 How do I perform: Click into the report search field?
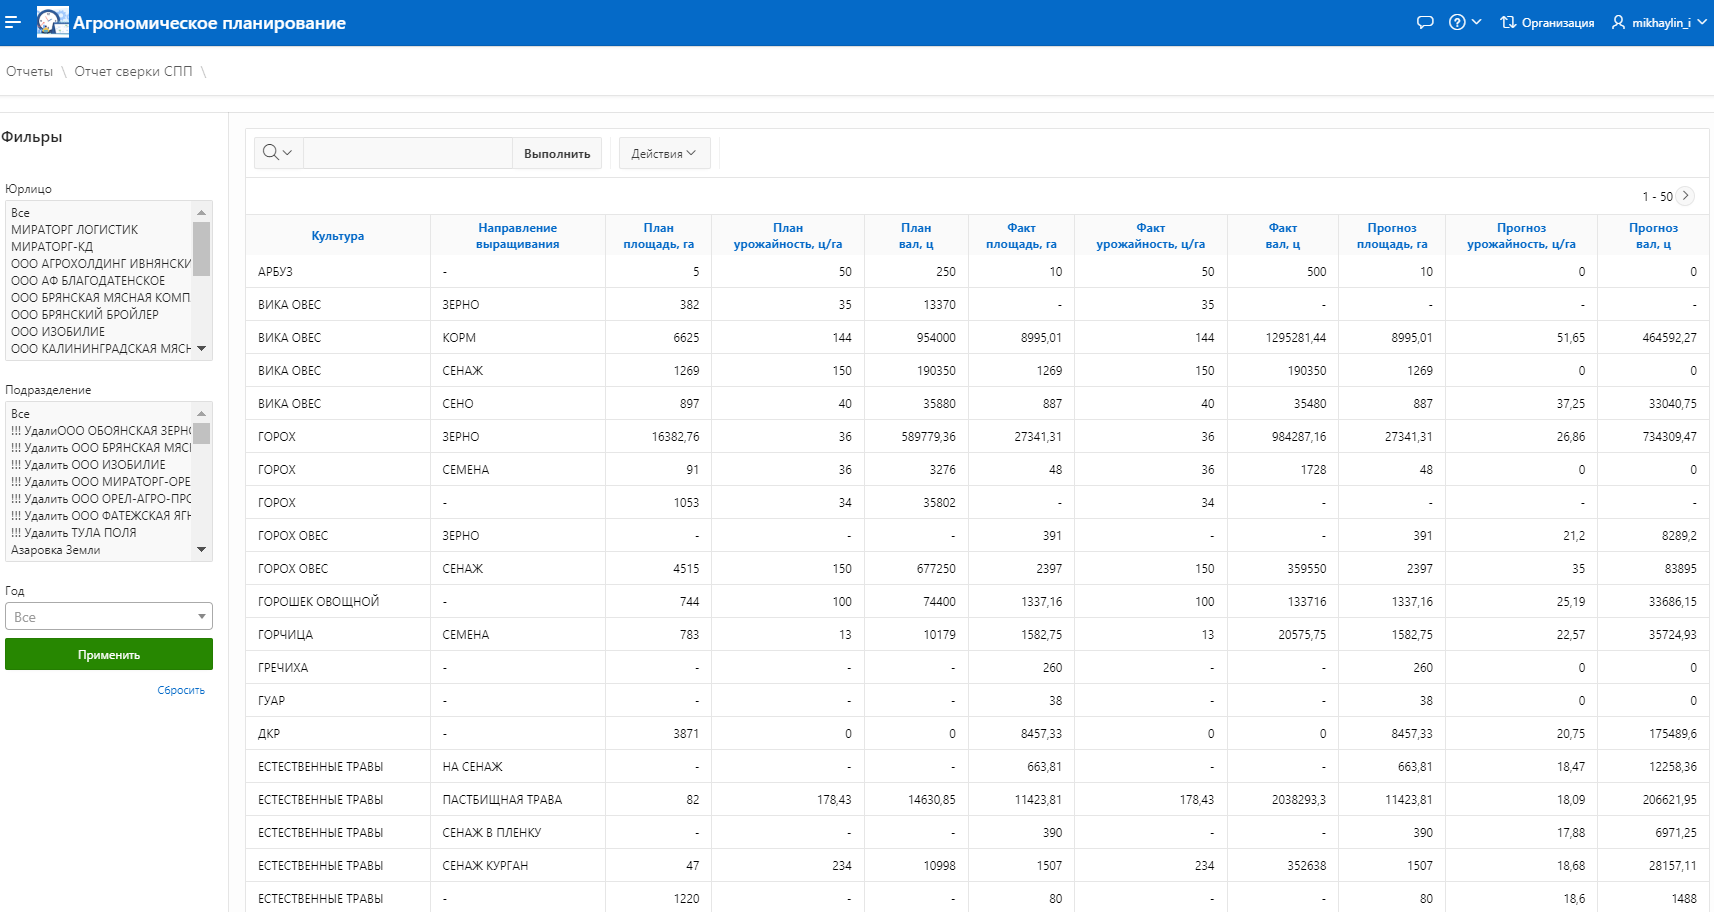coord(407,153)
